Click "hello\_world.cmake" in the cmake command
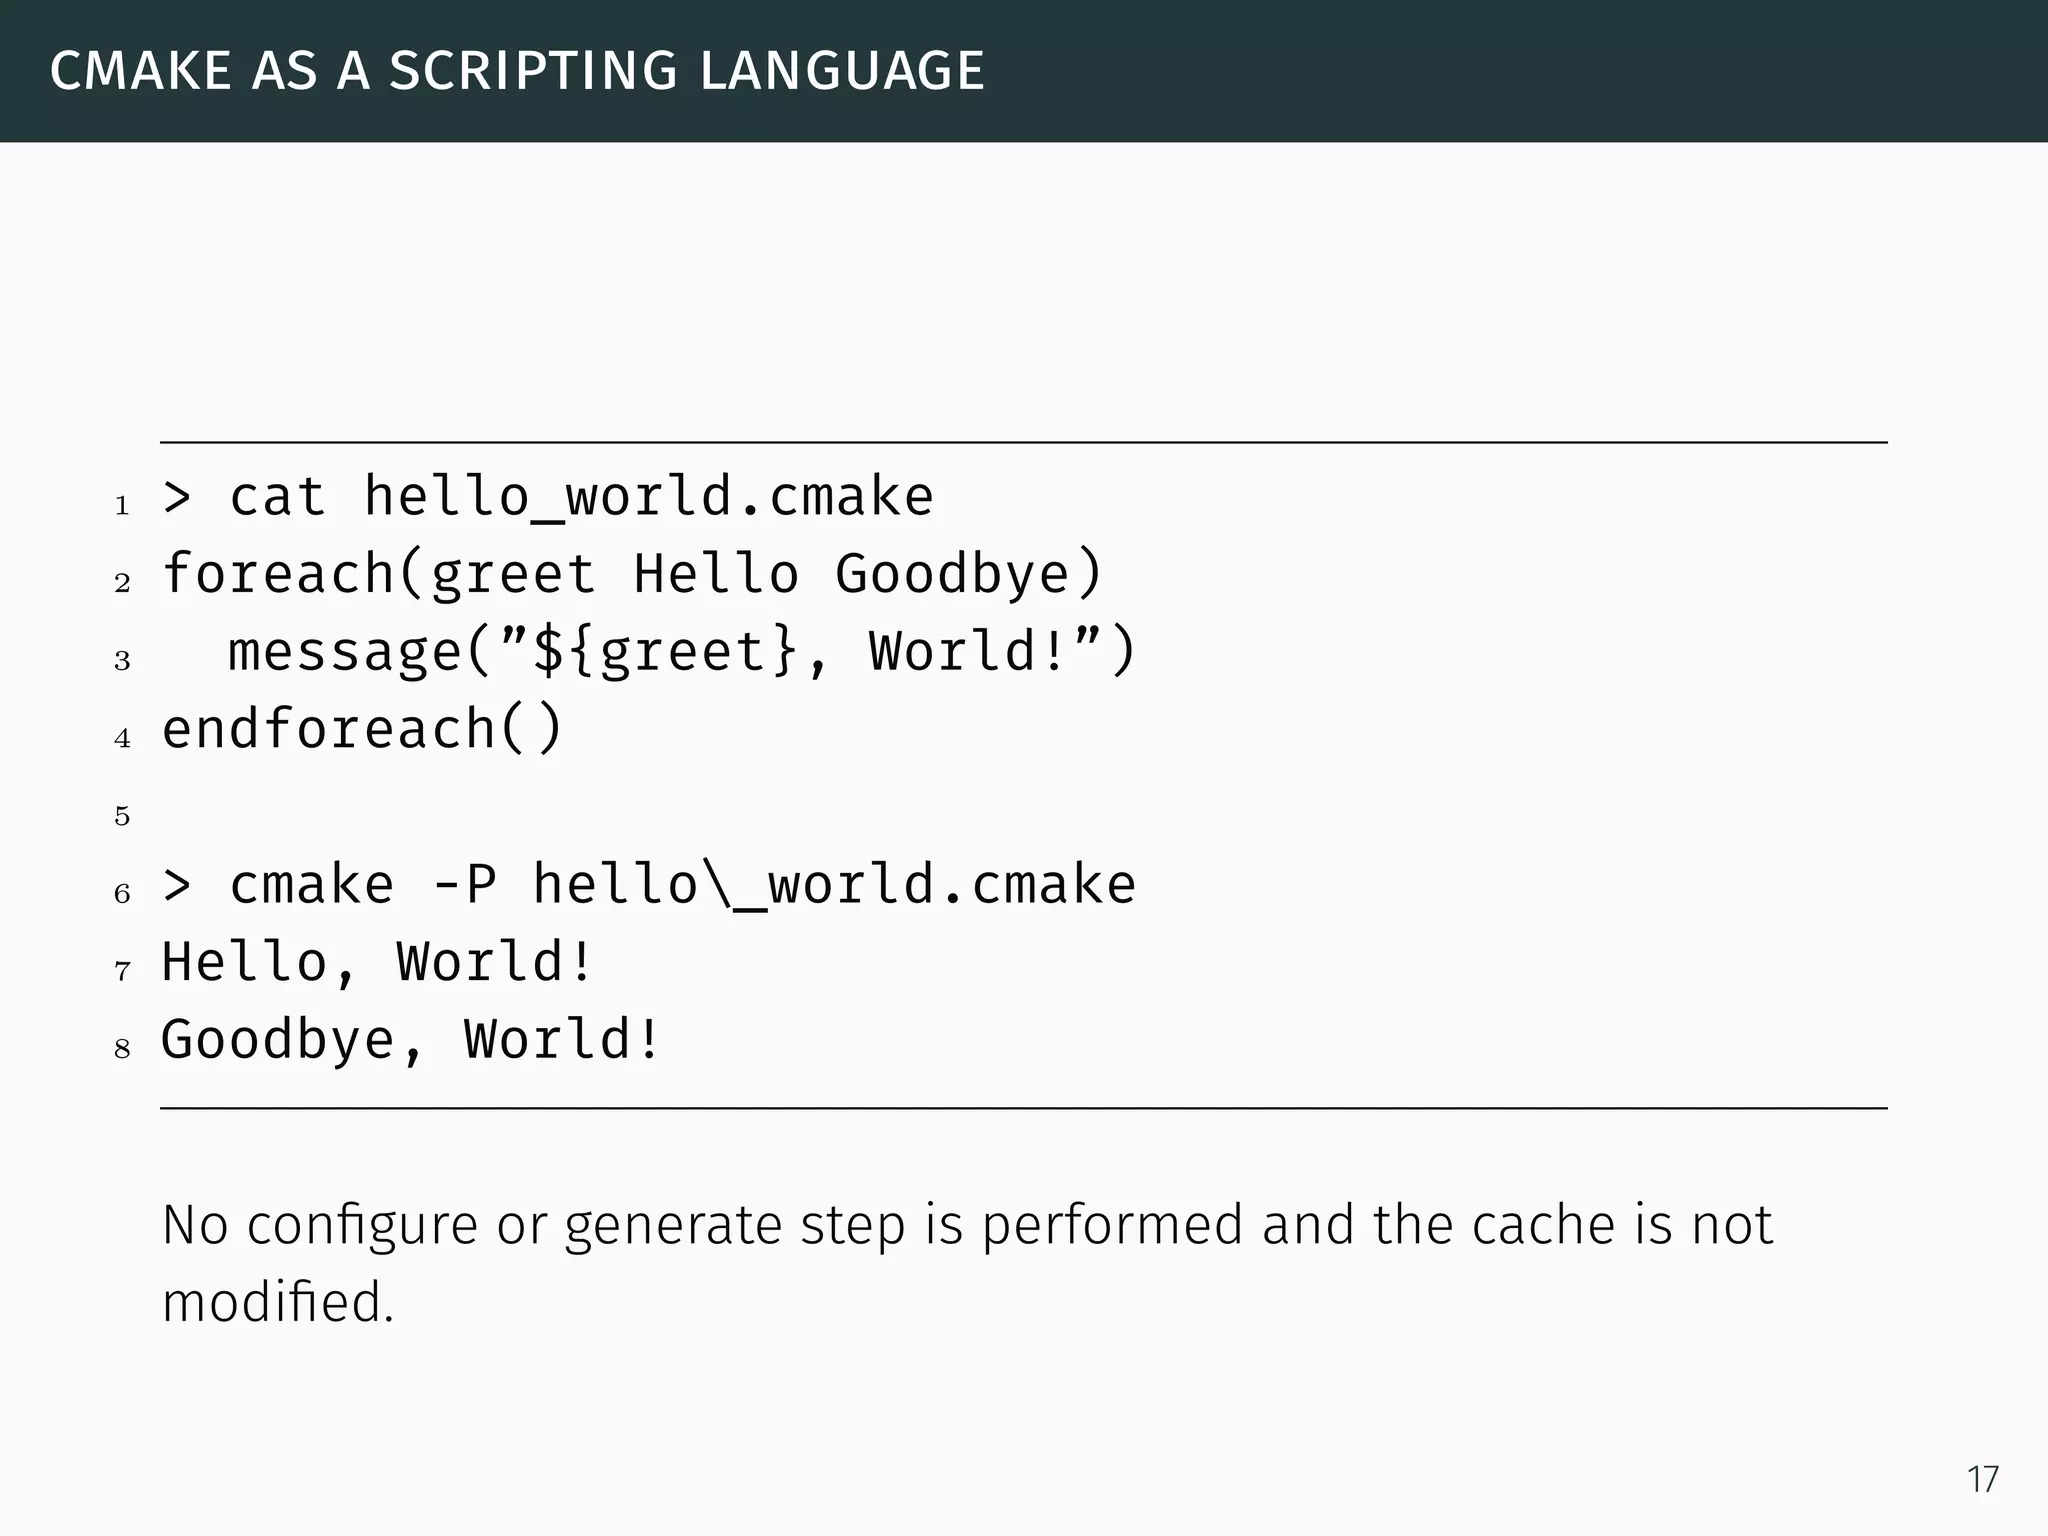This screenshot has width=2048, height=1536. [834, 885]
